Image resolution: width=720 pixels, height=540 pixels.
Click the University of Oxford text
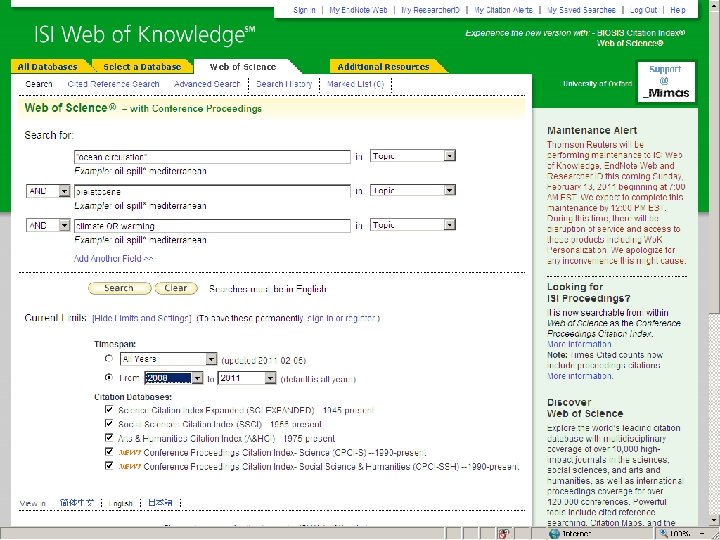tap(597, 84)
